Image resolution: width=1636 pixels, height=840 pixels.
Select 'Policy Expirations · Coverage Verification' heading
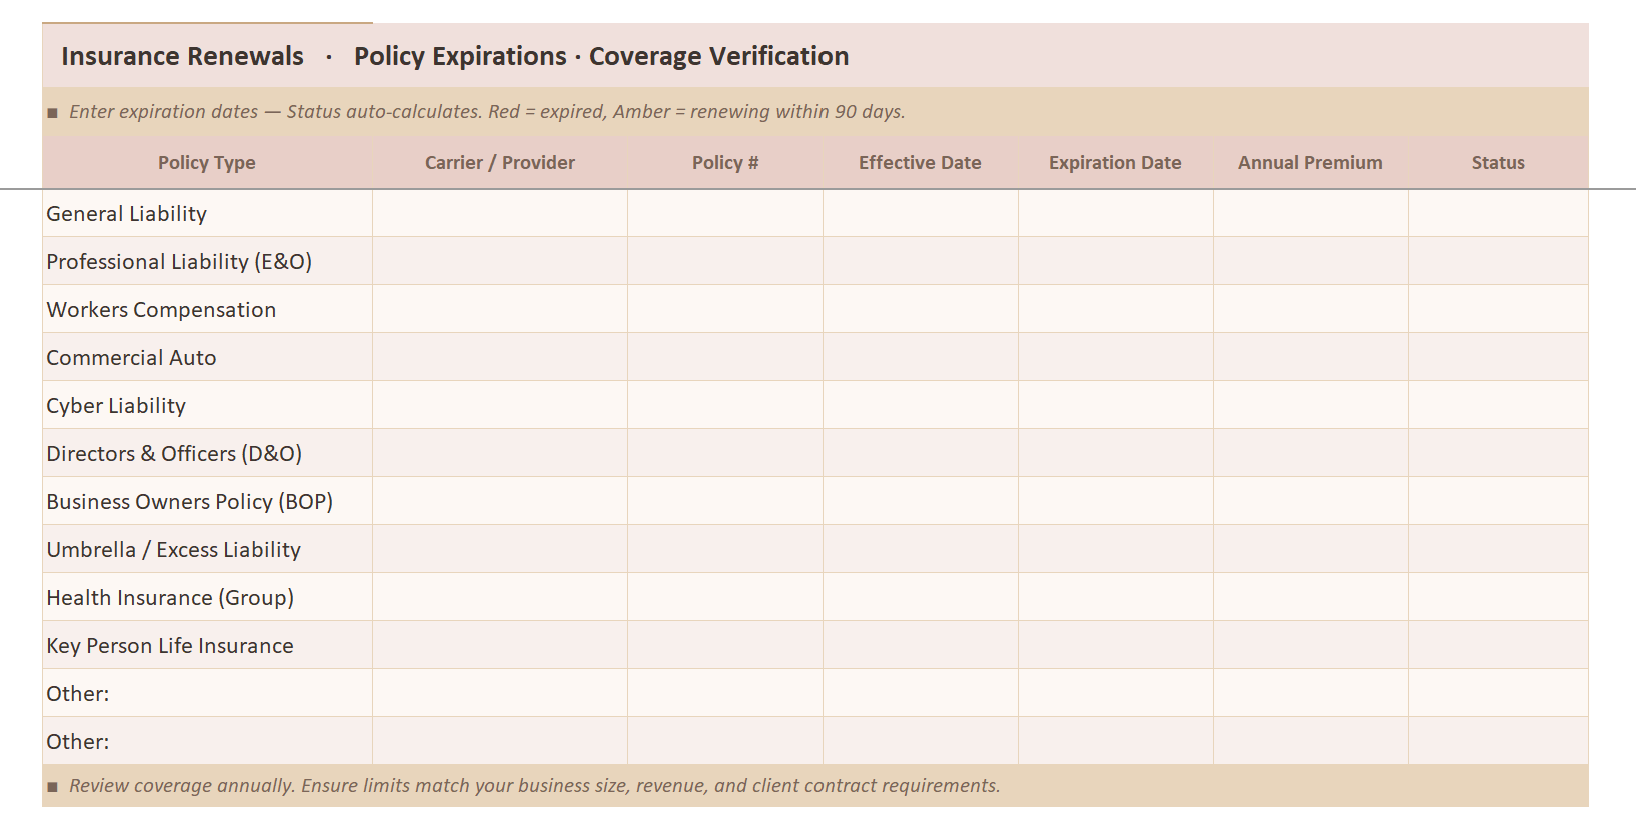601,56
